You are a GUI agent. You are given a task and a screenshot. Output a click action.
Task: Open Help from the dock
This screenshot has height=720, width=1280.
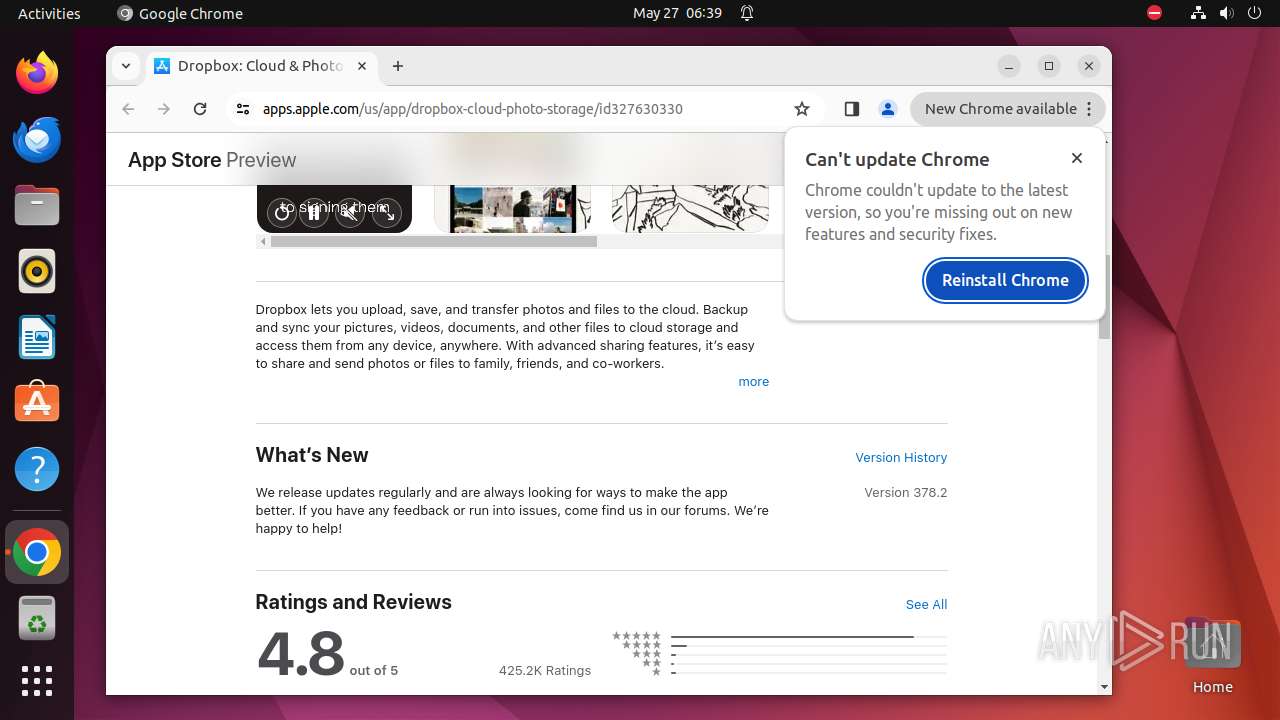37,469
